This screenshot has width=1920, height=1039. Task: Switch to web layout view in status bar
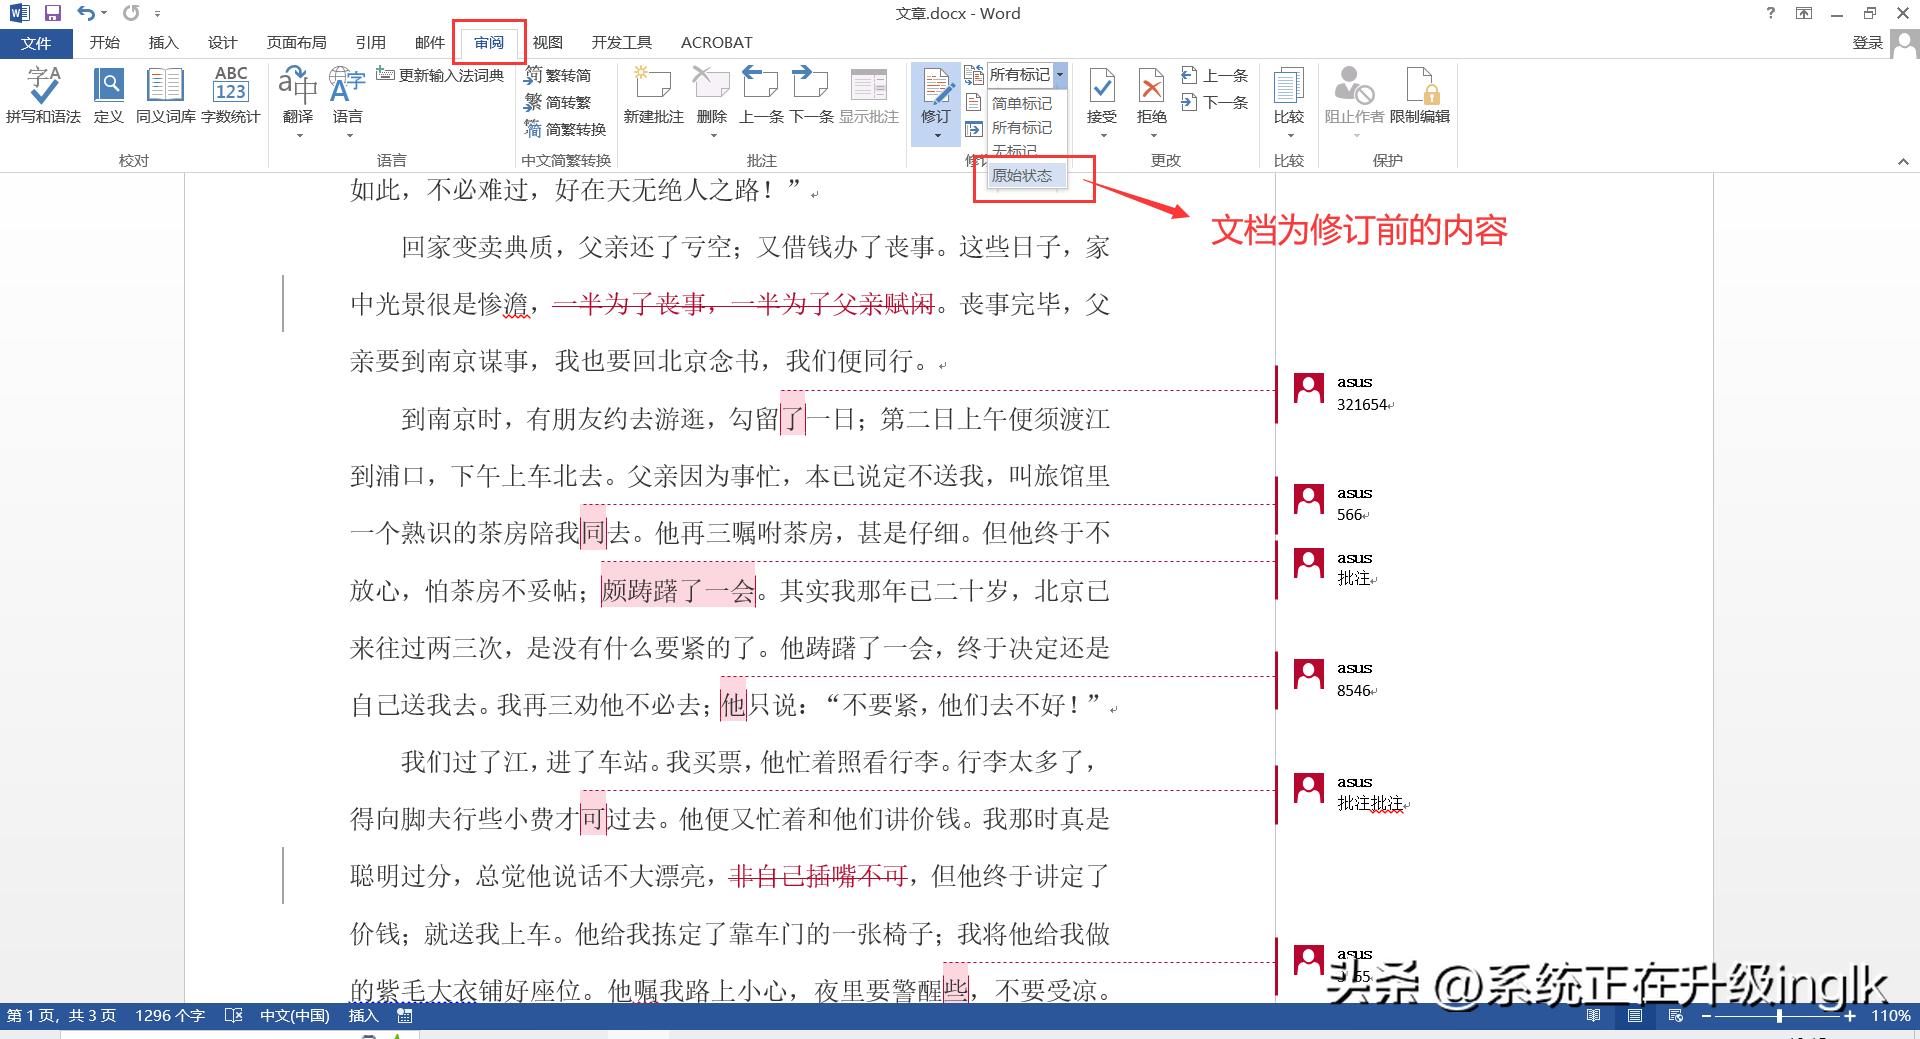pyautogui.click(x=1676, y=1016)
